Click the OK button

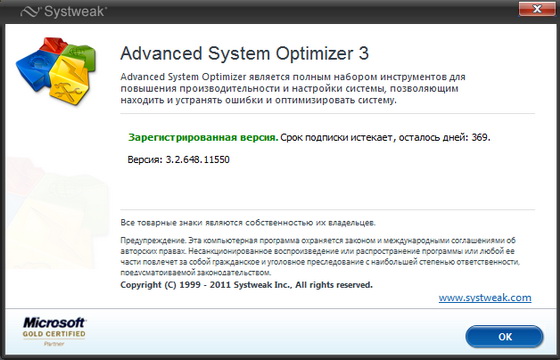(504, 336)
